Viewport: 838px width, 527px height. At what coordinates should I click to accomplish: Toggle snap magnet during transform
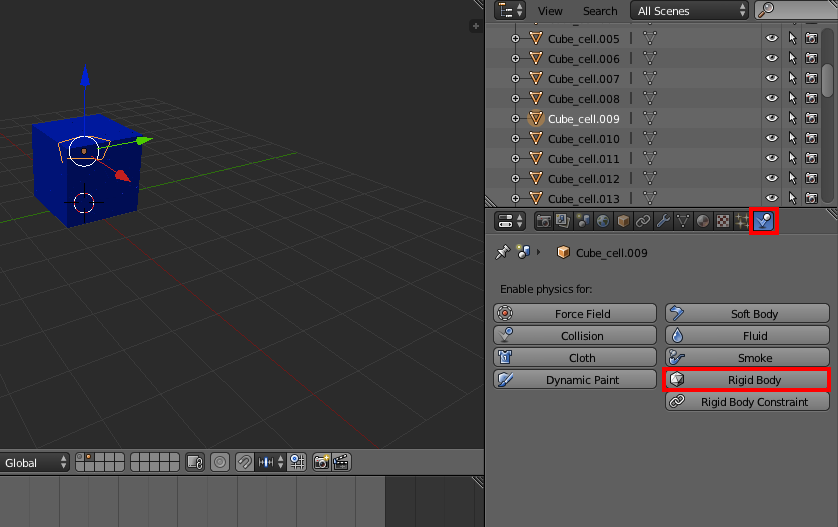tap(244, 462)
